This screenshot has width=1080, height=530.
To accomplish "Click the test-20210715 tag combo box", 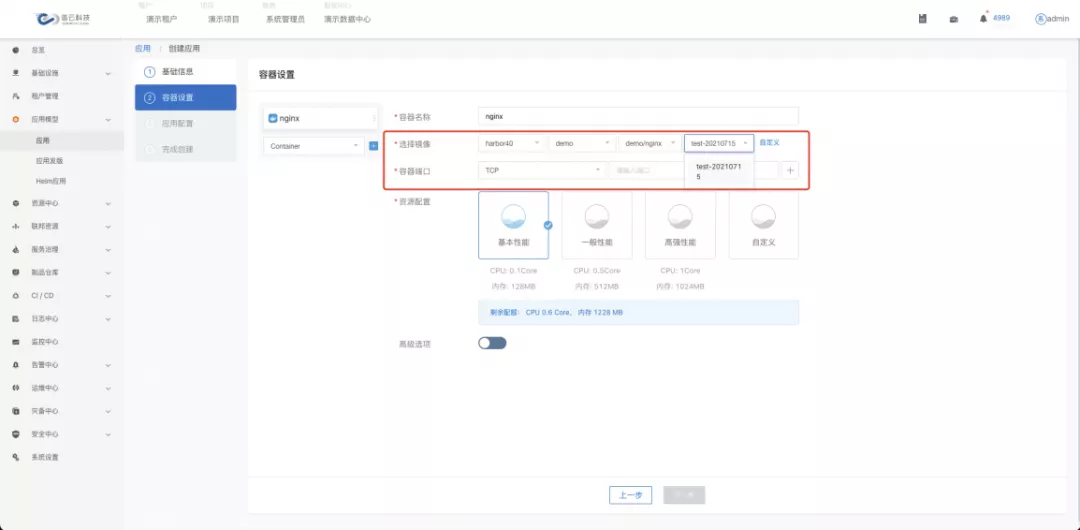I will [x=718, y=143].
